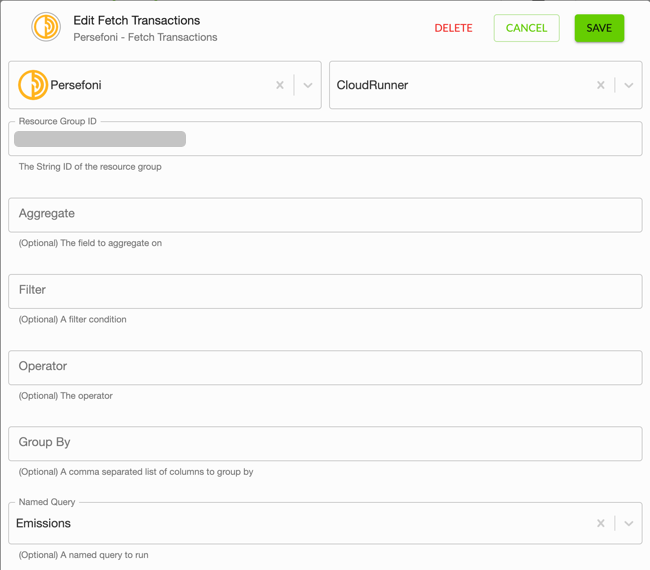Clear the Emissions named query

tap(601, 523)
